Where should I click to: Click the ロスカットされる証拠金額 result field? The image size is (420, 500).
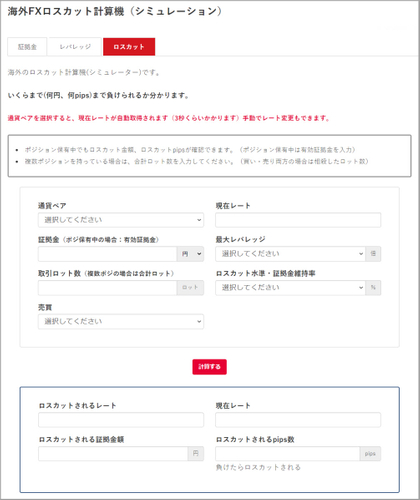pyautogui.click(x=113, y=454)
